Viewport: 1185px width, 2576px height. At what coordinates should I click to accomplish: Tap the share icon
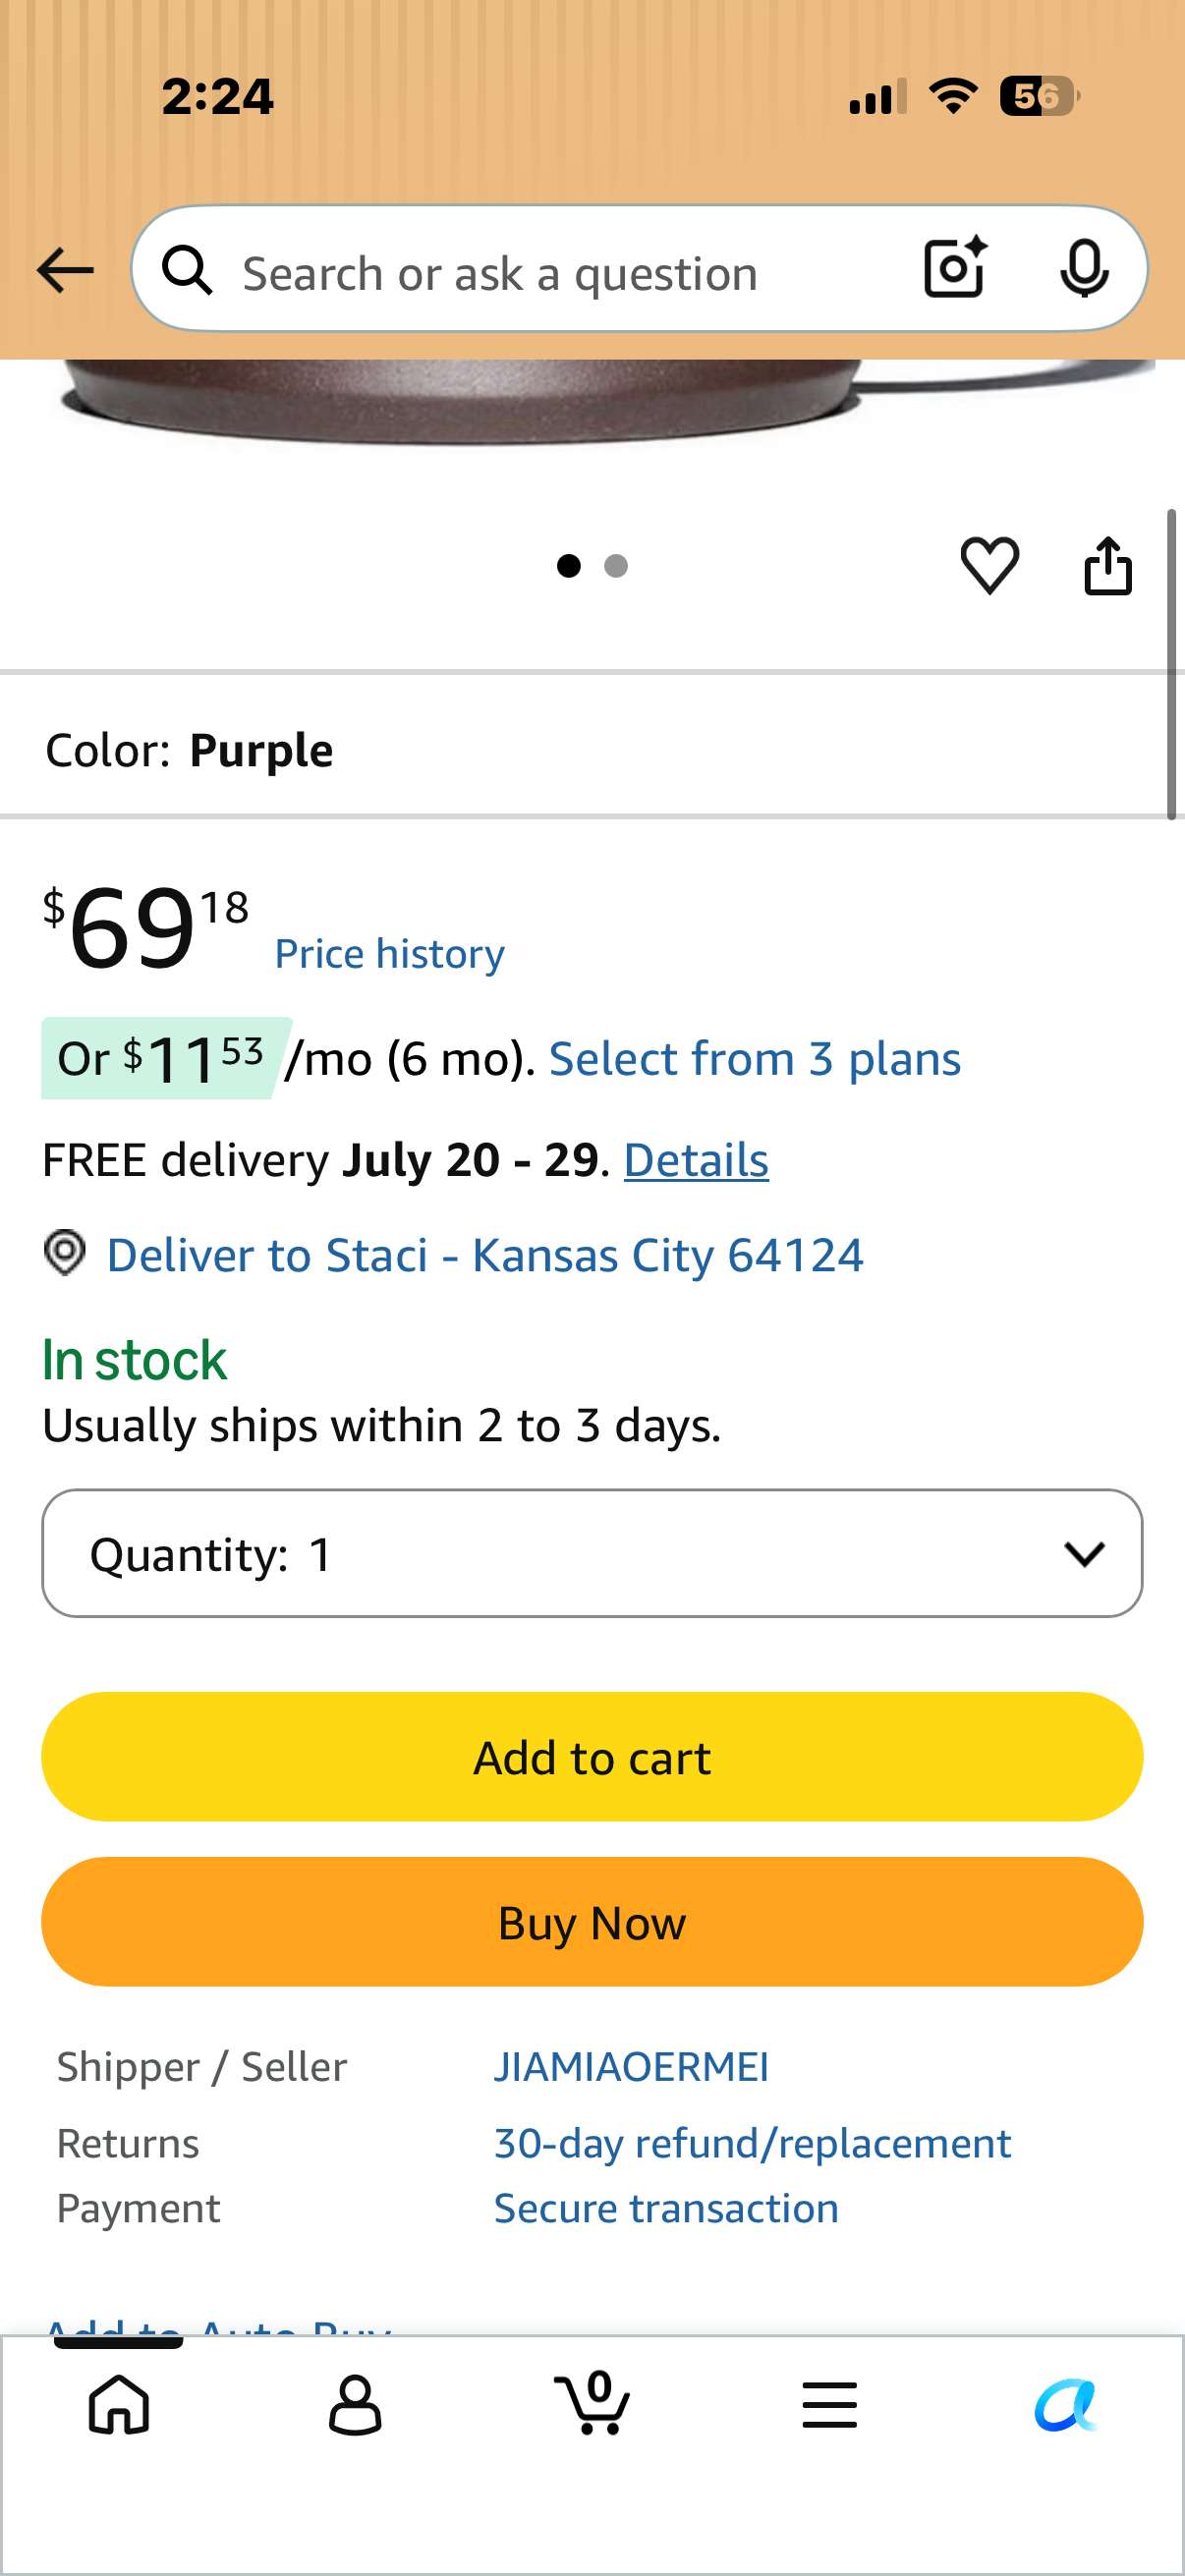point(1108,566)
